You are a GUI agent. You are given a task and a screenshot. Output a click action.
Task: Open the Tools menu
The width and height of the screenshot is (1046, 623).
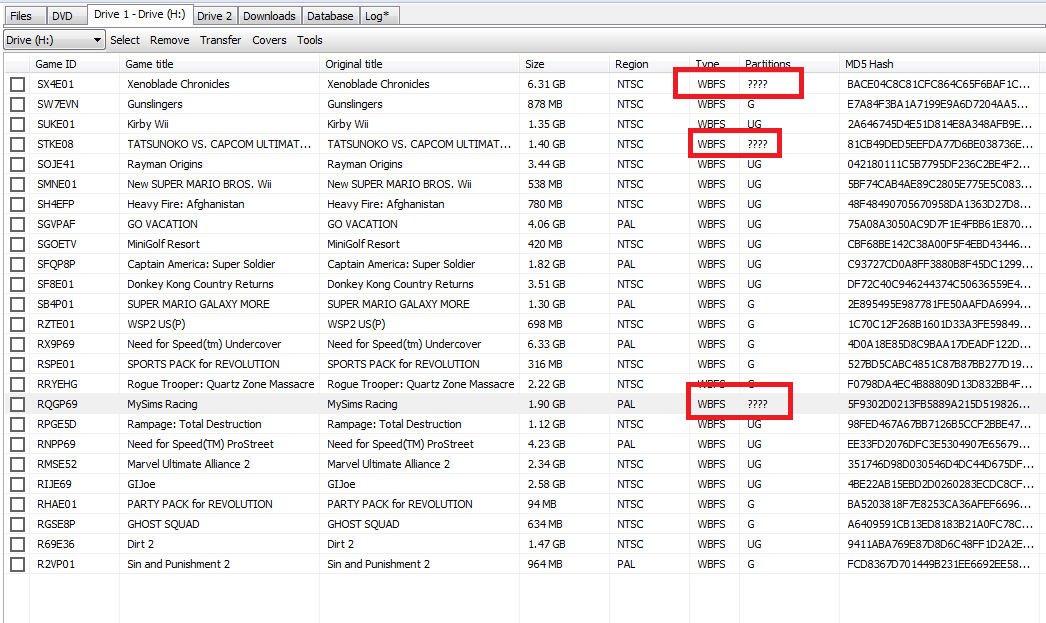coord(310,40)
